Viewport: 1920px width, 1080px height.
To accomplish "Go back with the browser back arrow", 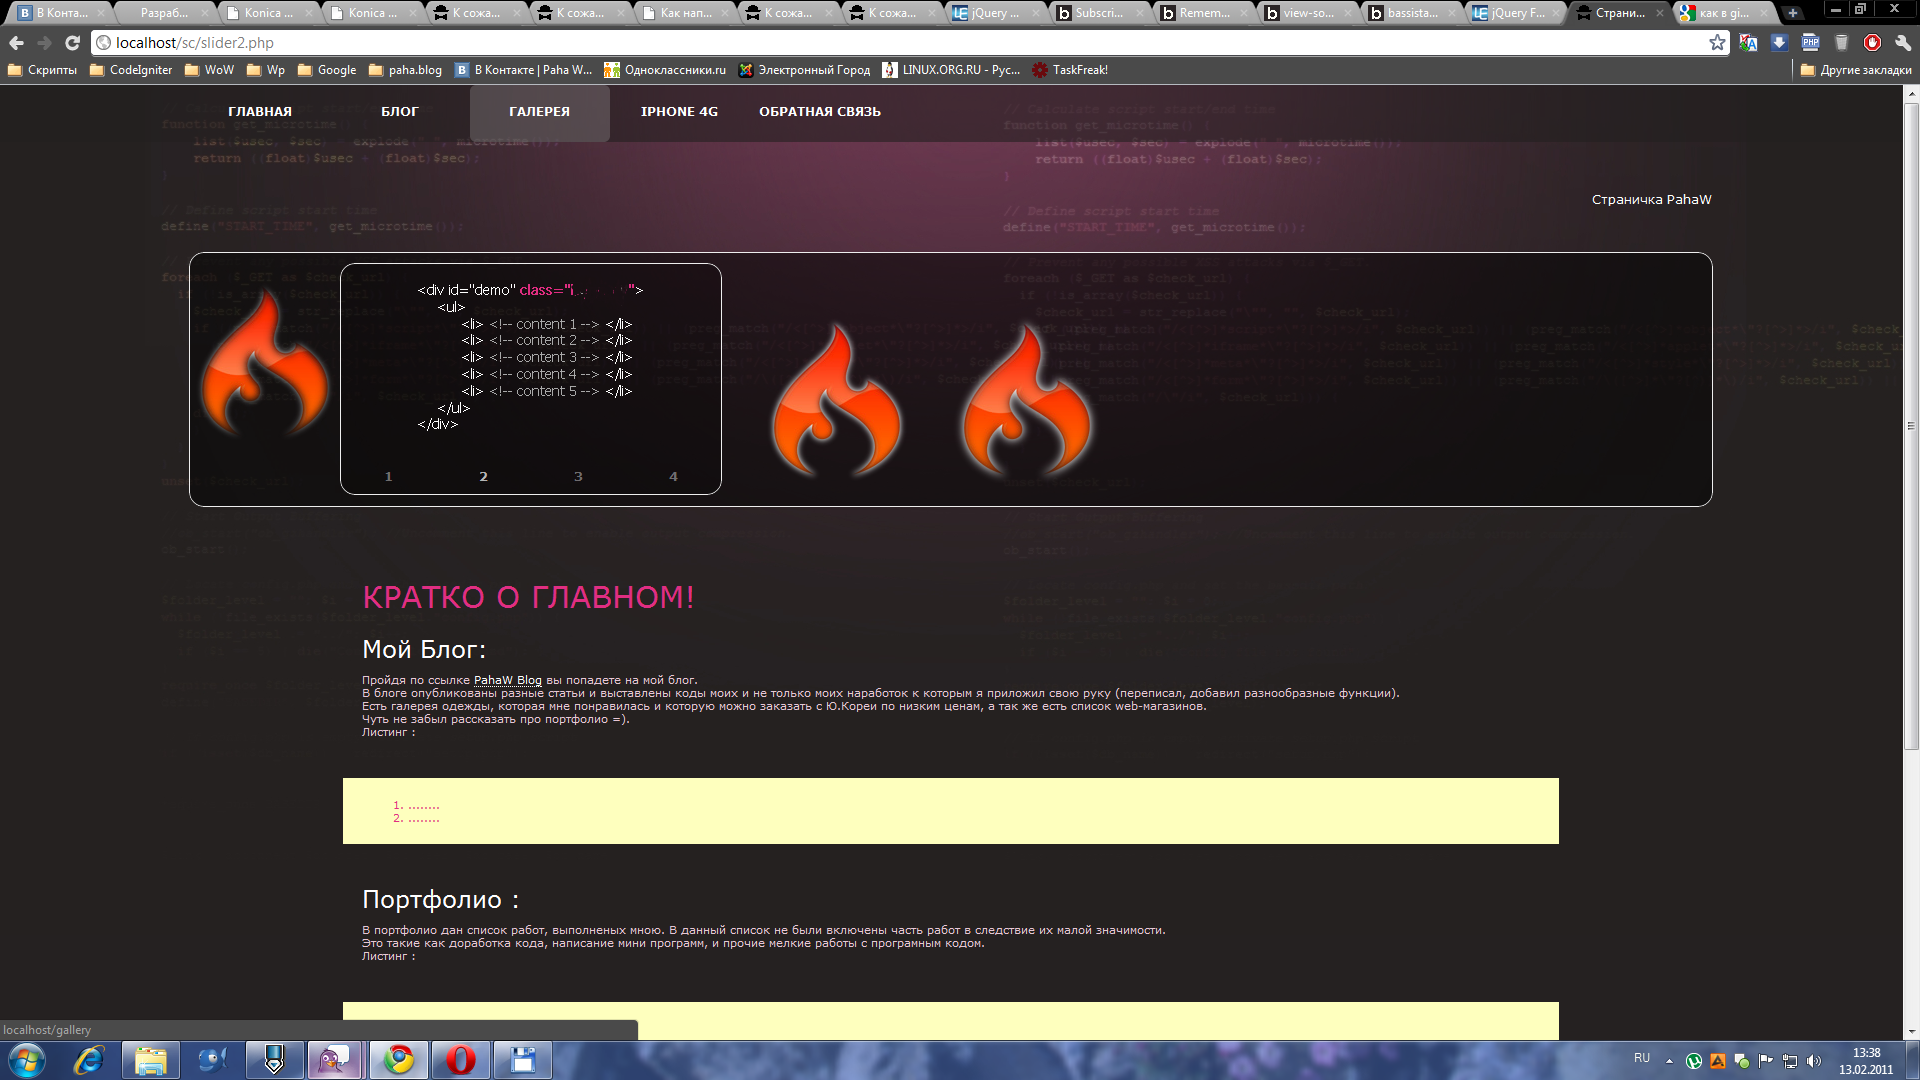I will [x=16, y=43].
